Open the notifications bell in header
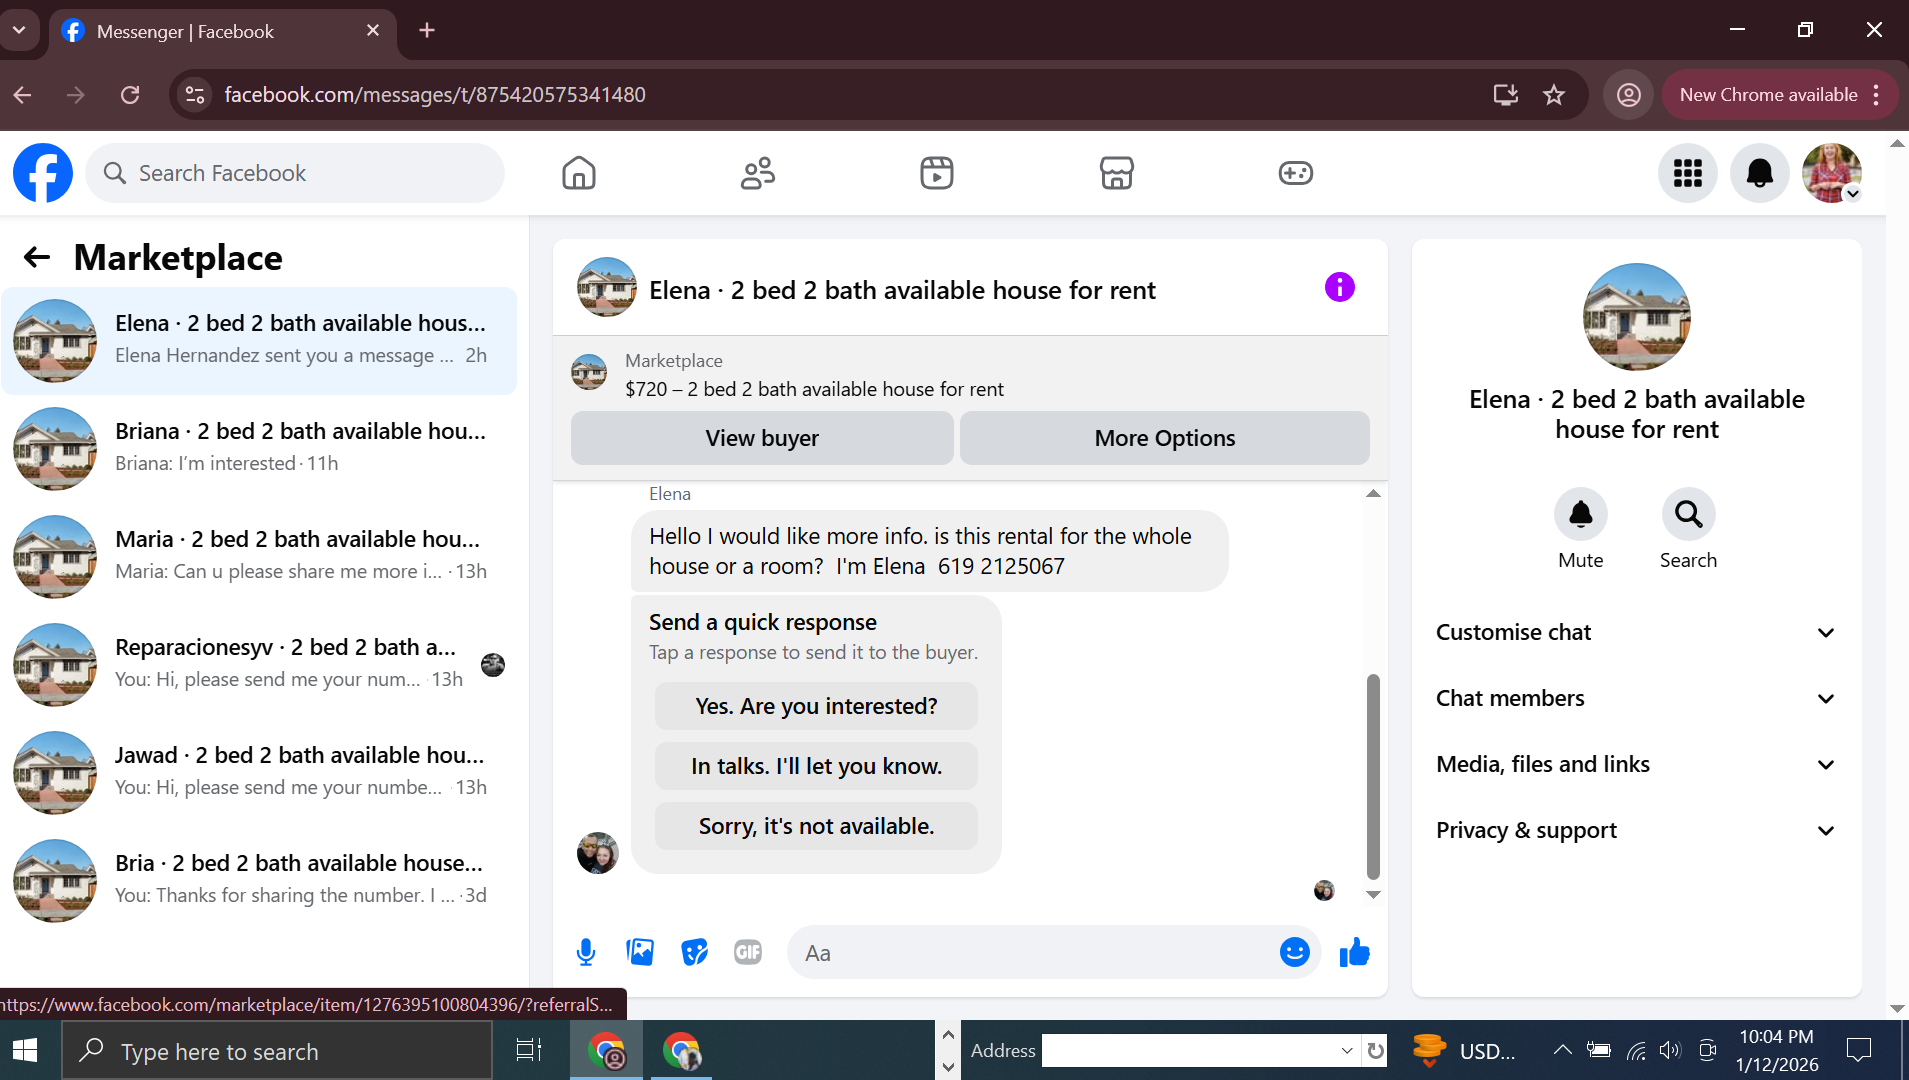Image resolution: width=1909 pixels, height=1080 pixels. click(1760, 173)
